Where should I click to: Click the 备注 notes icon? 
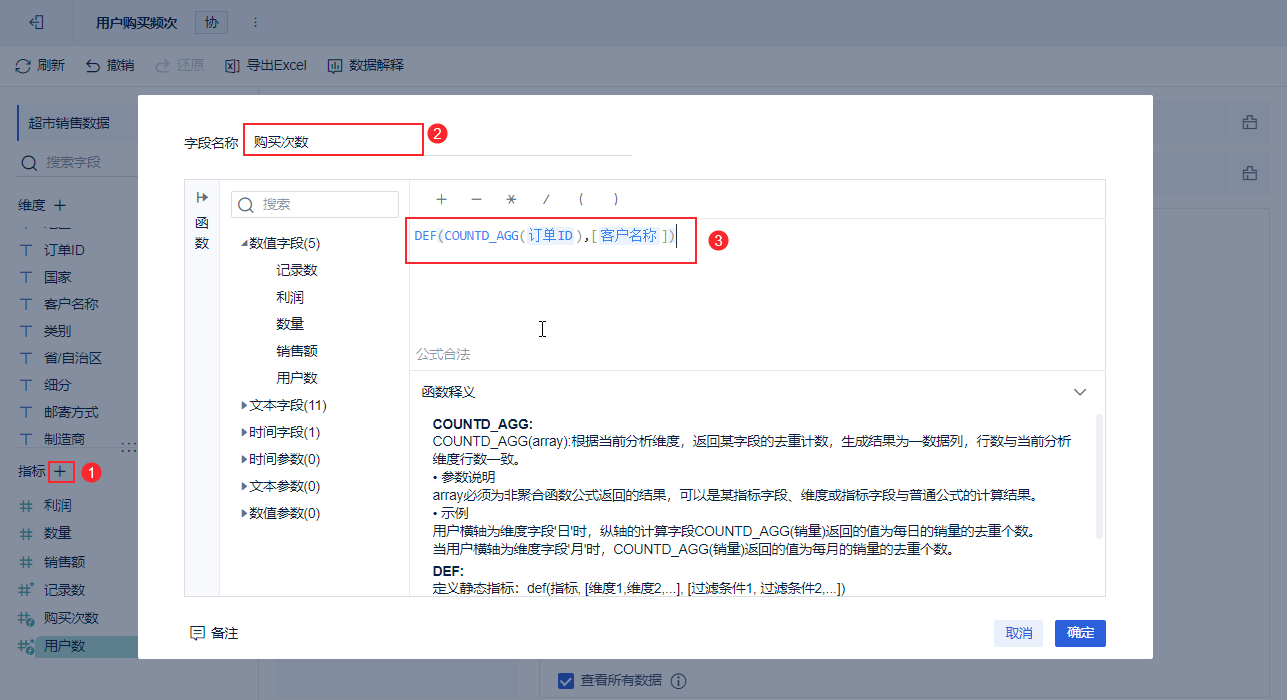[x=197, y=633]
